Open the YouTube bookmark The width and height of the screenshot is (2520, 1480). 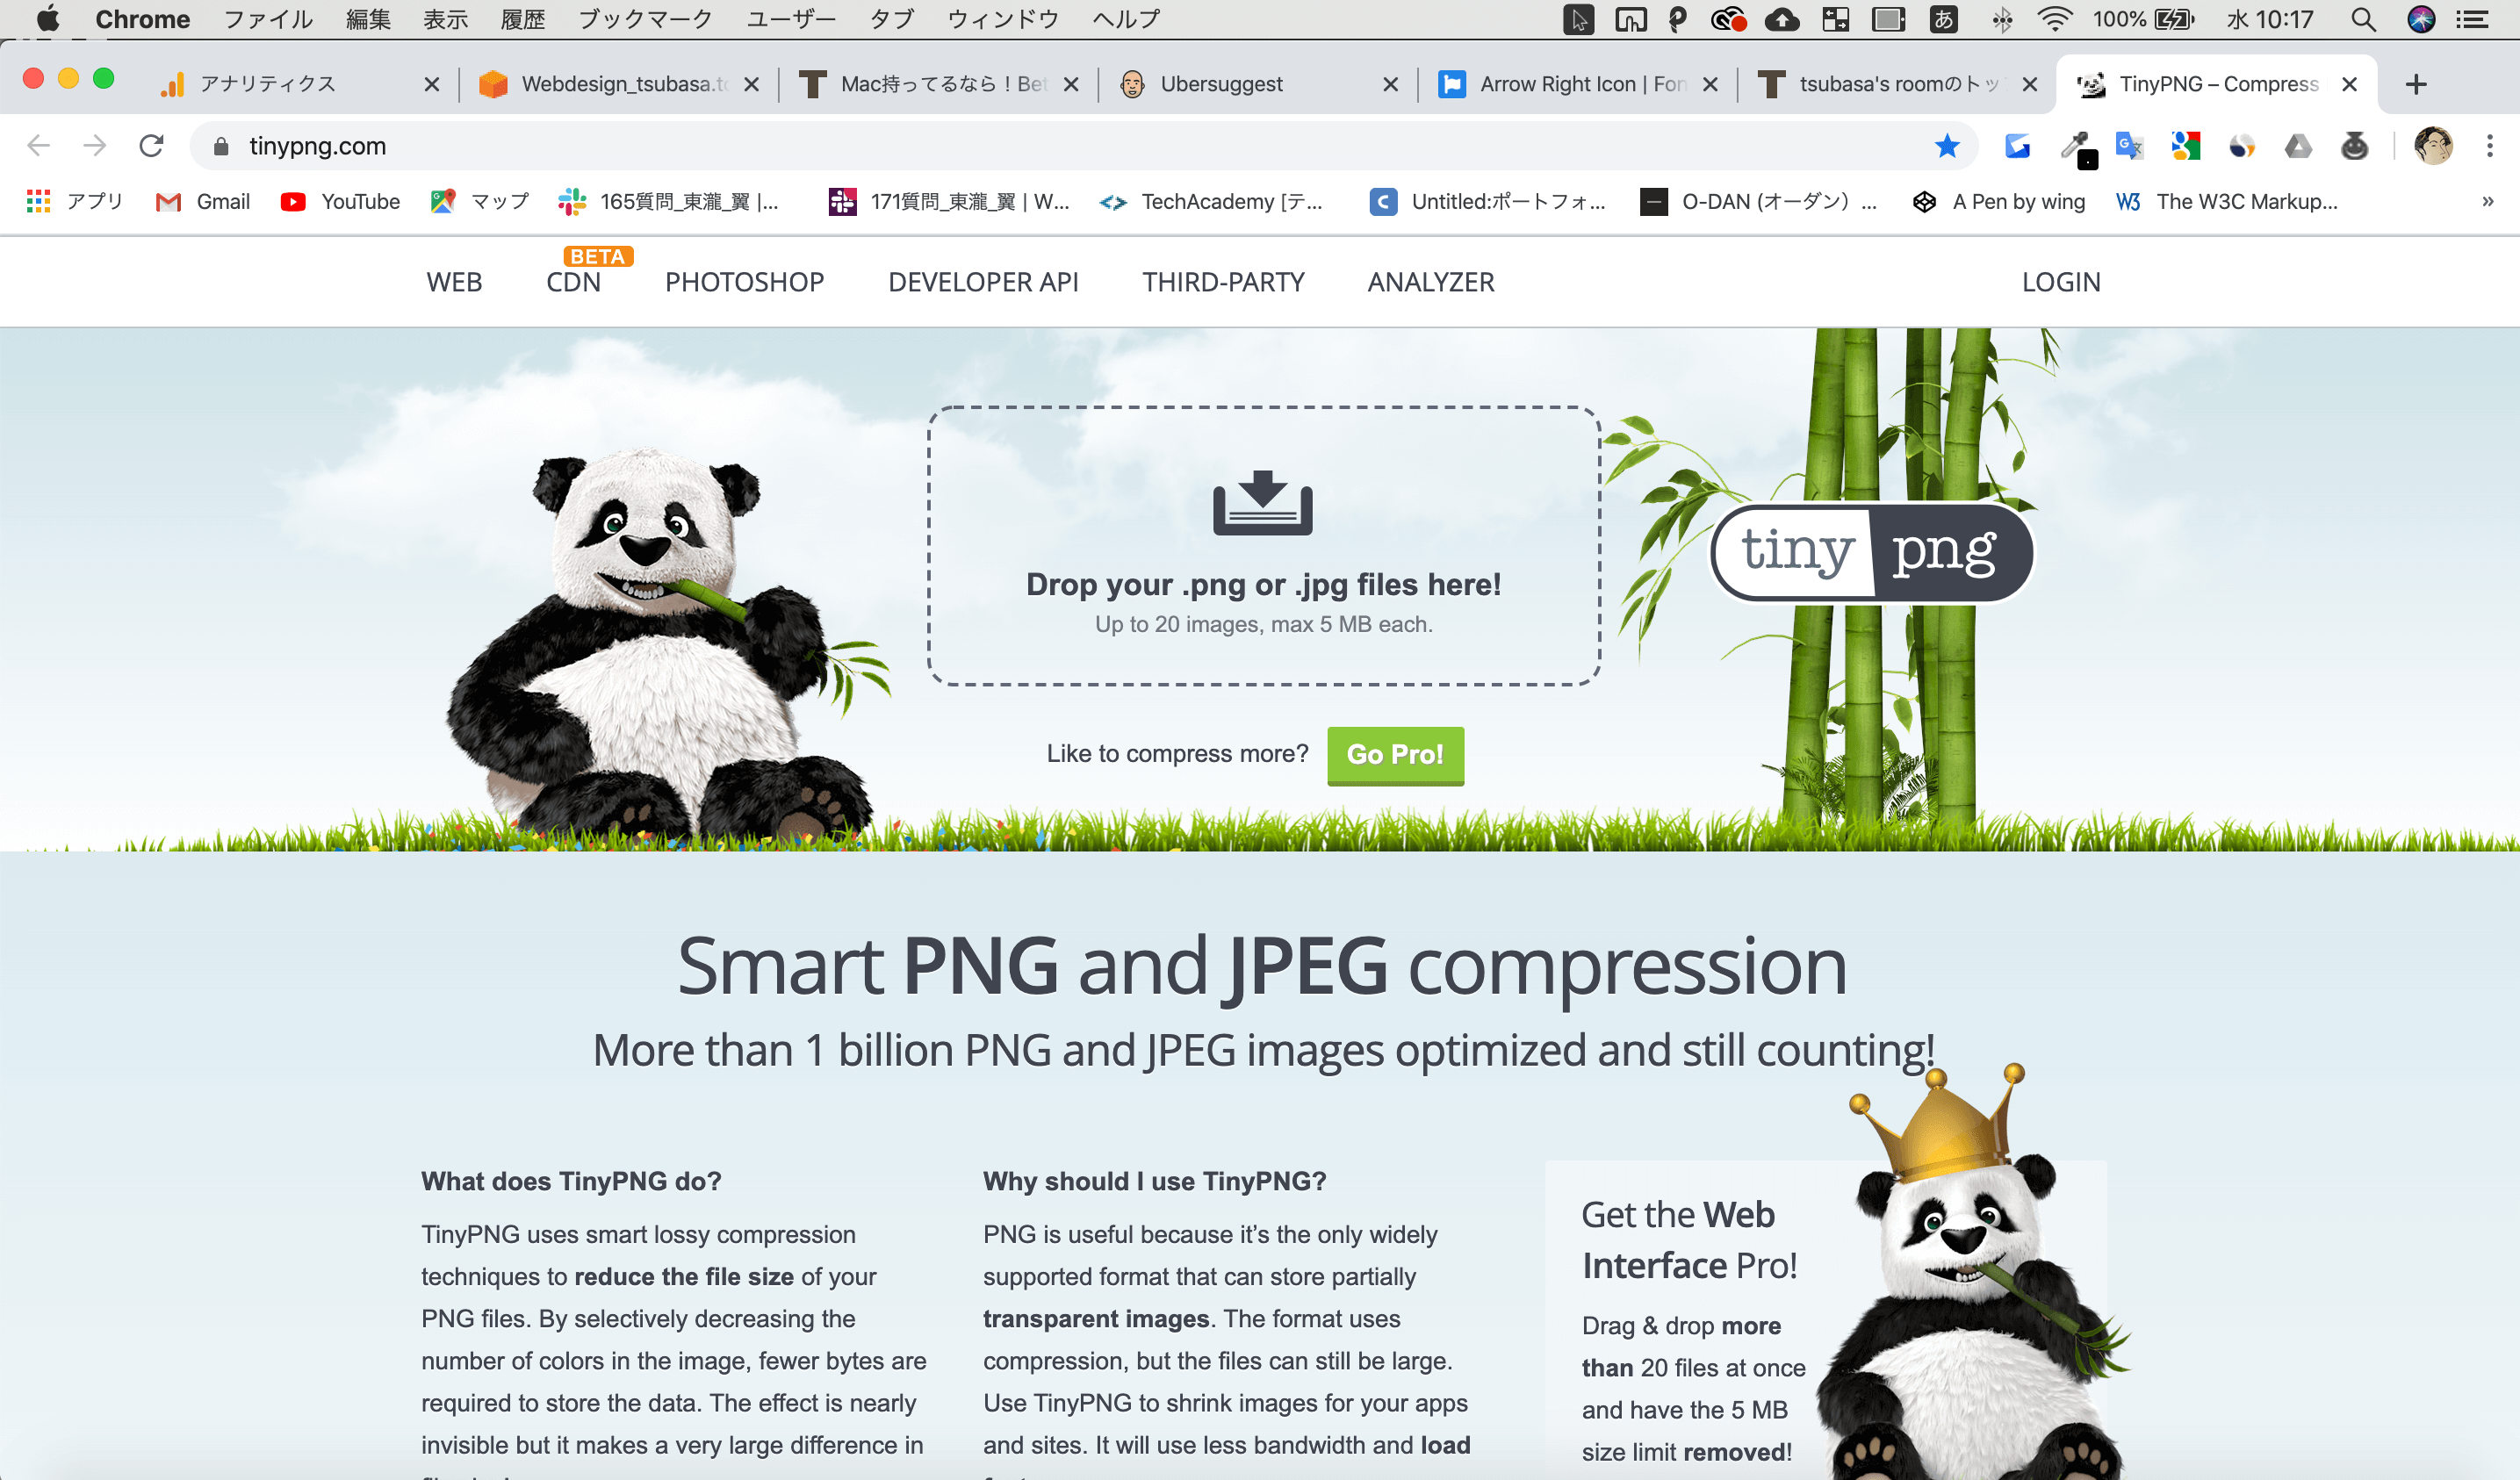pos(340,202)
